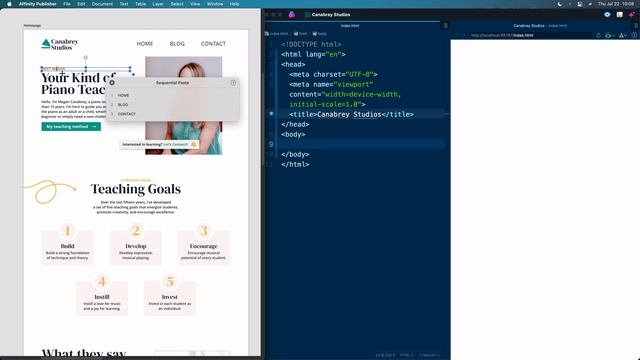This screenshot has width=640, height=360.
Task: Open the Help menu
Action: click(234, 4)
